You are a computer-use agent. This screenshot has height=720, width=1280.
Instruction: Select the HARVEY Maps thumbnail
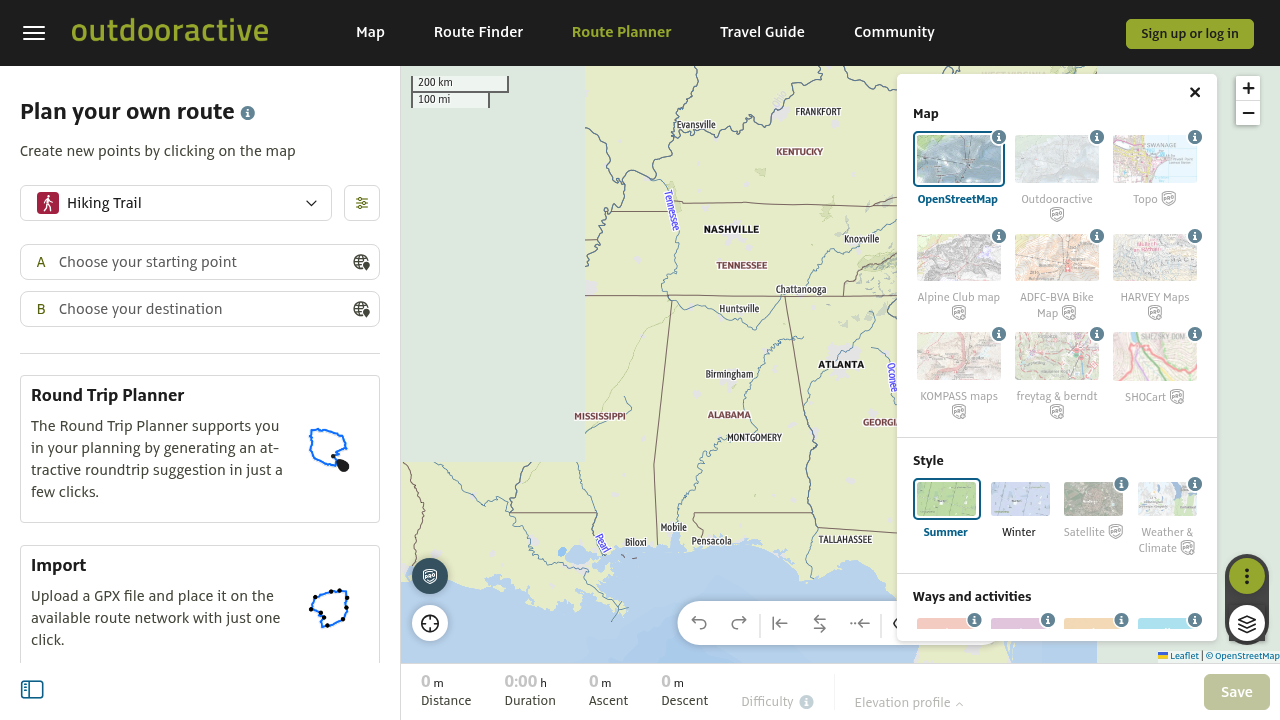point(1155,258)
